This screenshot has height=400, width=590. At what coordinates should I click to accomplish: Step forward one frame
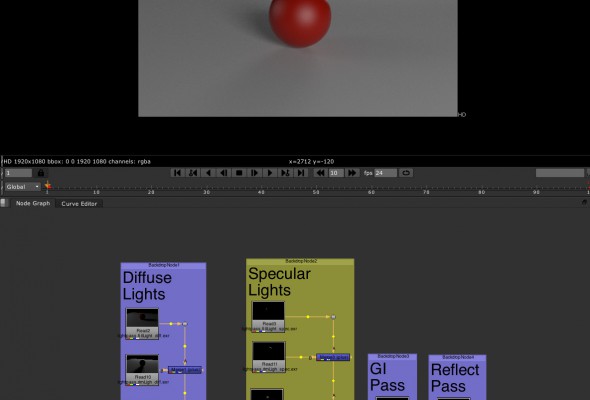point(254,173)
